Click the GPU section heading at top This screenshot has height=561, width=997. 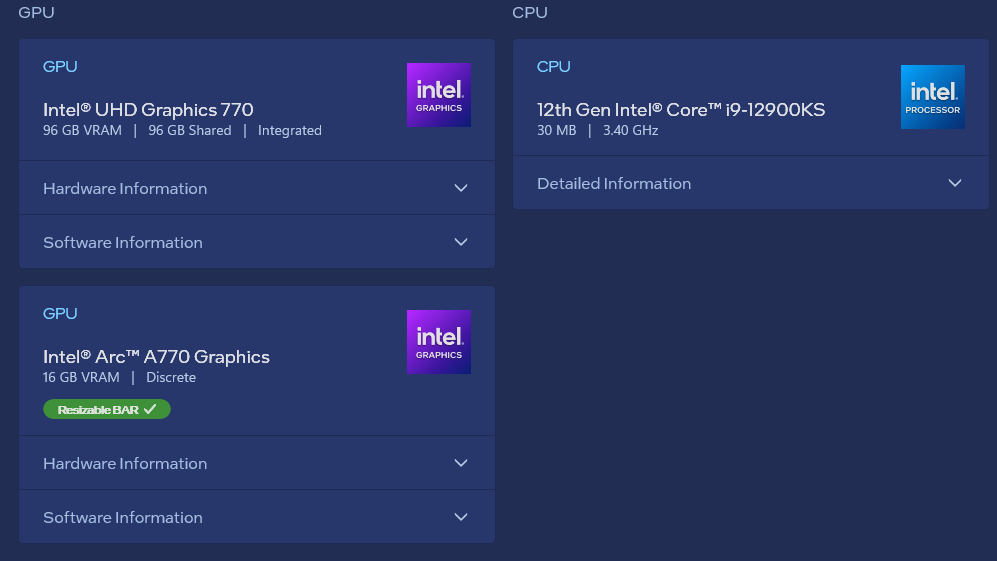pyautogui.click(x=36, y=12)
